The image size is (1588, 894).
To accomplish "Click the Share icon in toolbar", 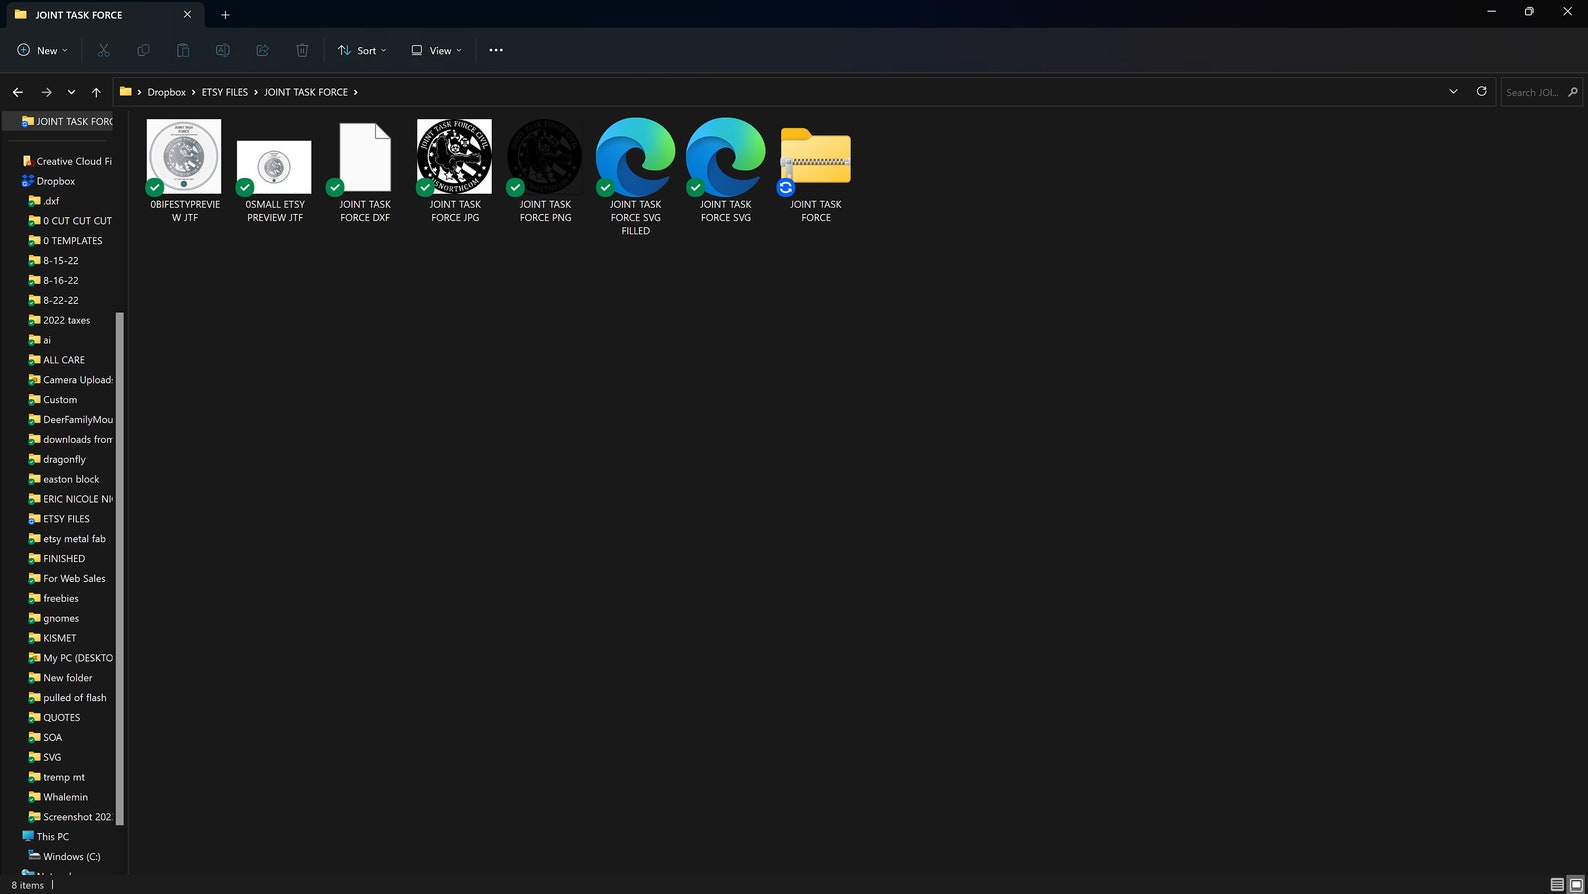I will pos(262,50).
